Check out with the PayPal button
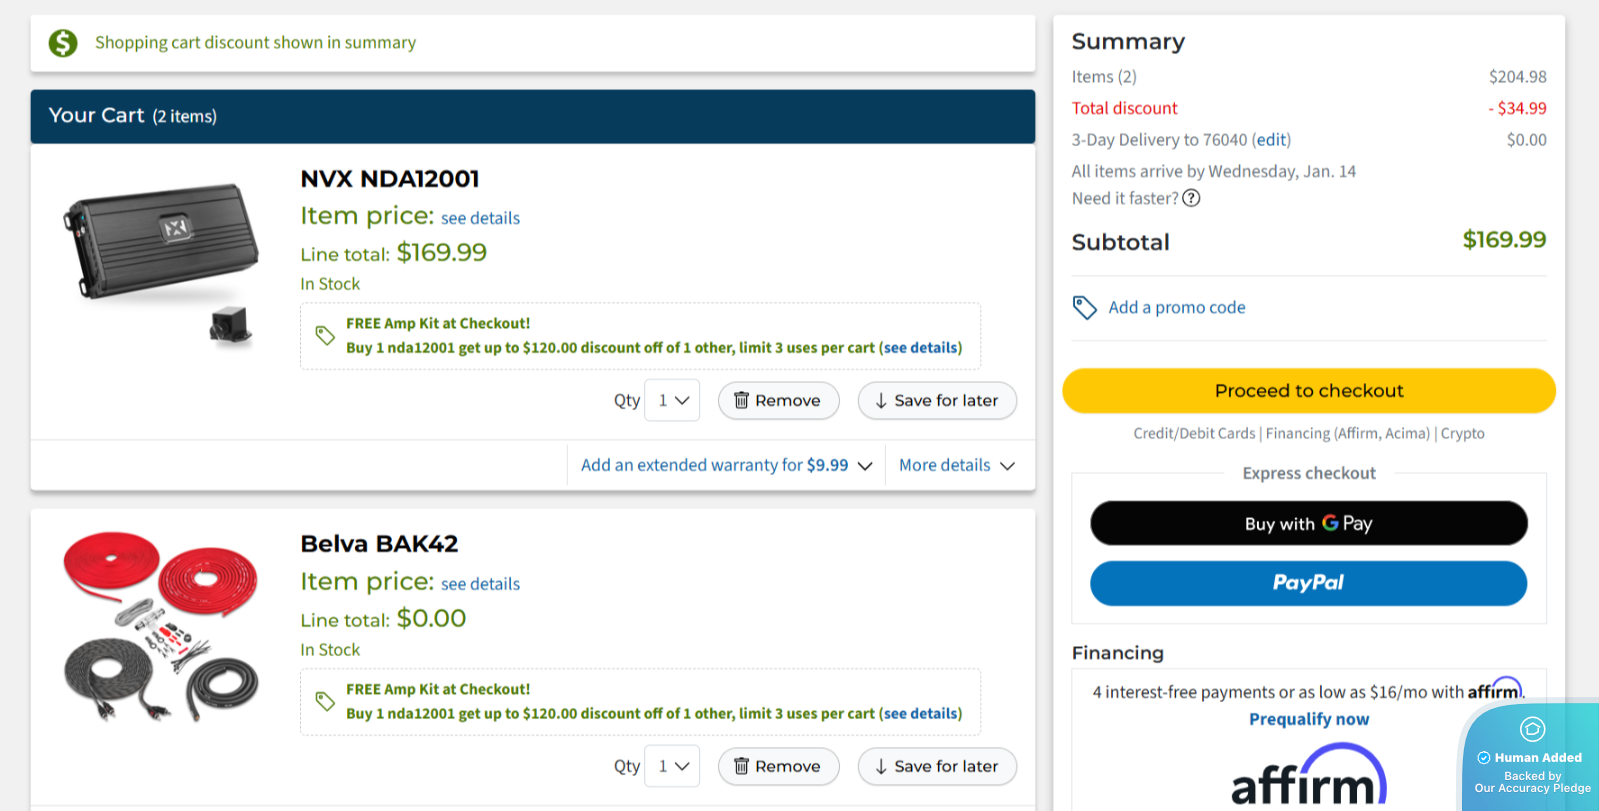 pyautogui.click(x=1308, y=583)
